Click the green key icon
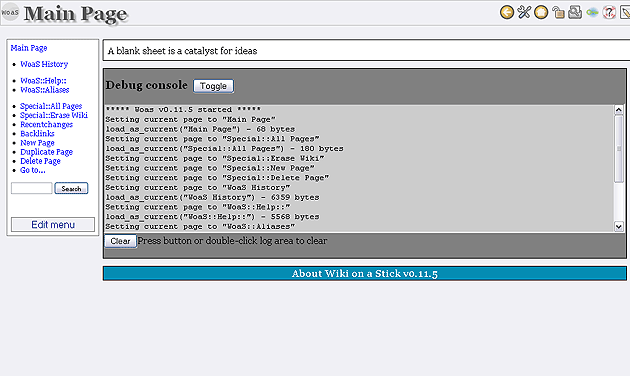Image resolution: width=630 pixels, height=376 pixels. click(x=592, y=12)
